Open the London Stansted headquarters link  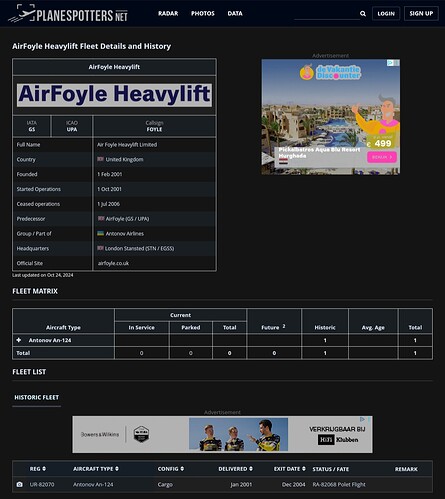click(x=139, y=249)
